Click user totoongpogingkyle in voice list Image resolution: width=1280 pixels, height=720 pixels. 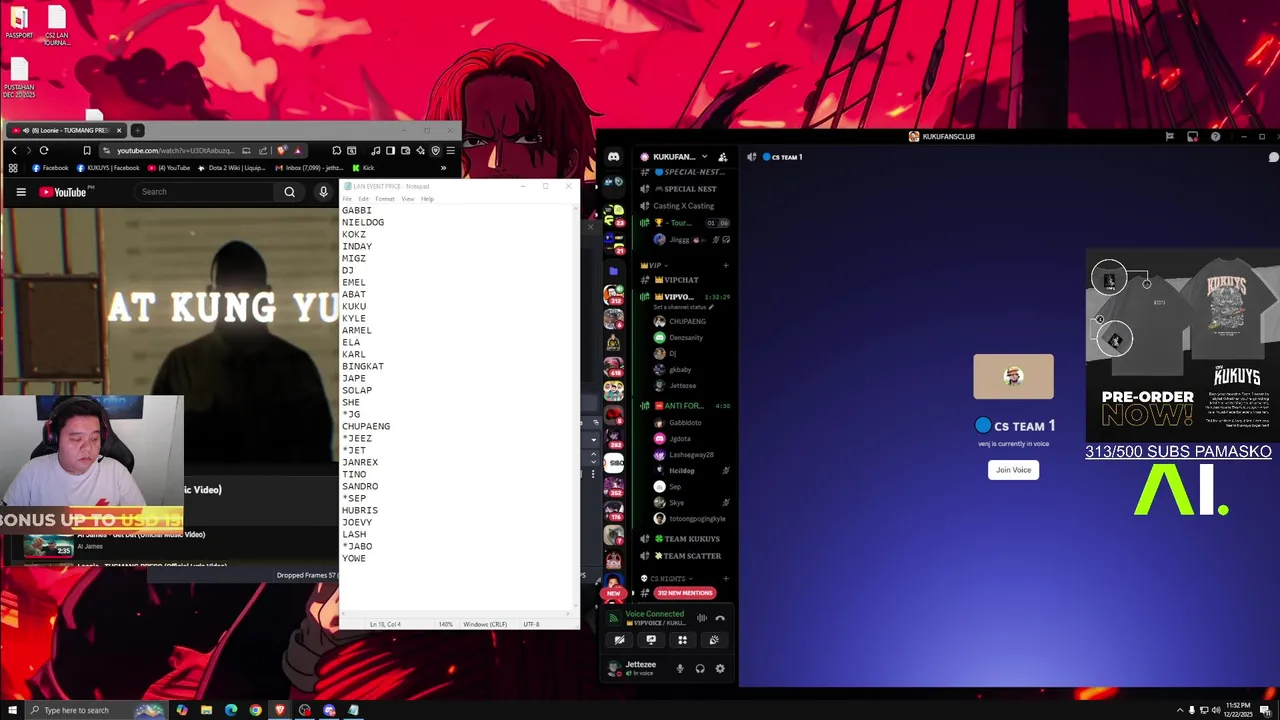click(696, 519)
